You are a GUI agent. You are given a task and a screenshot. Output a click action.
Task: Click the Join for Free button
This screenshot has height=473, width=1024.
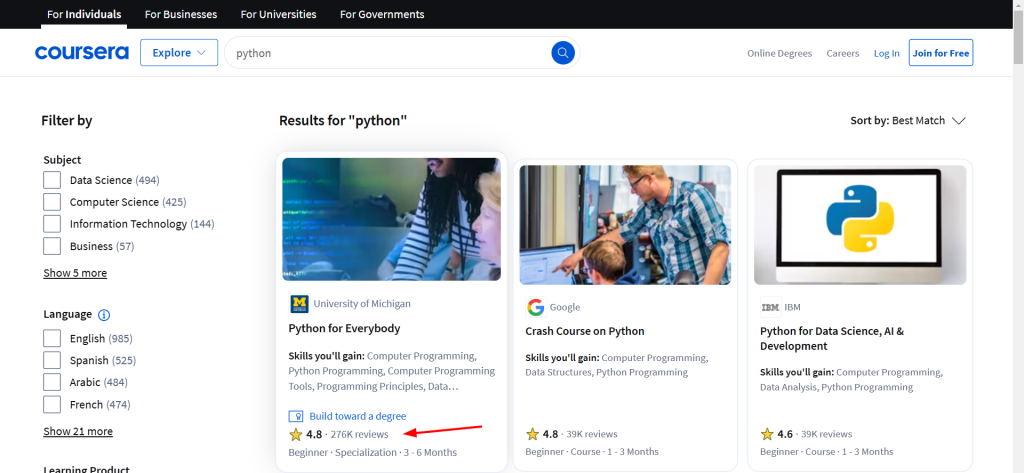pyautogui.click(x=941, y=53)
